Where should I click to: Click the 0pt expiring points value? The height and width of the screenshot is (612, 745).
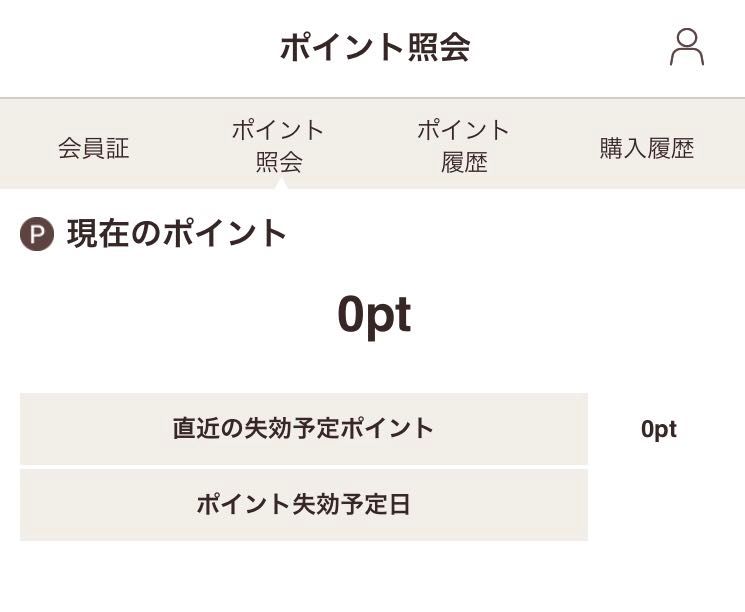pyautogui.click(x=659, y=430)
